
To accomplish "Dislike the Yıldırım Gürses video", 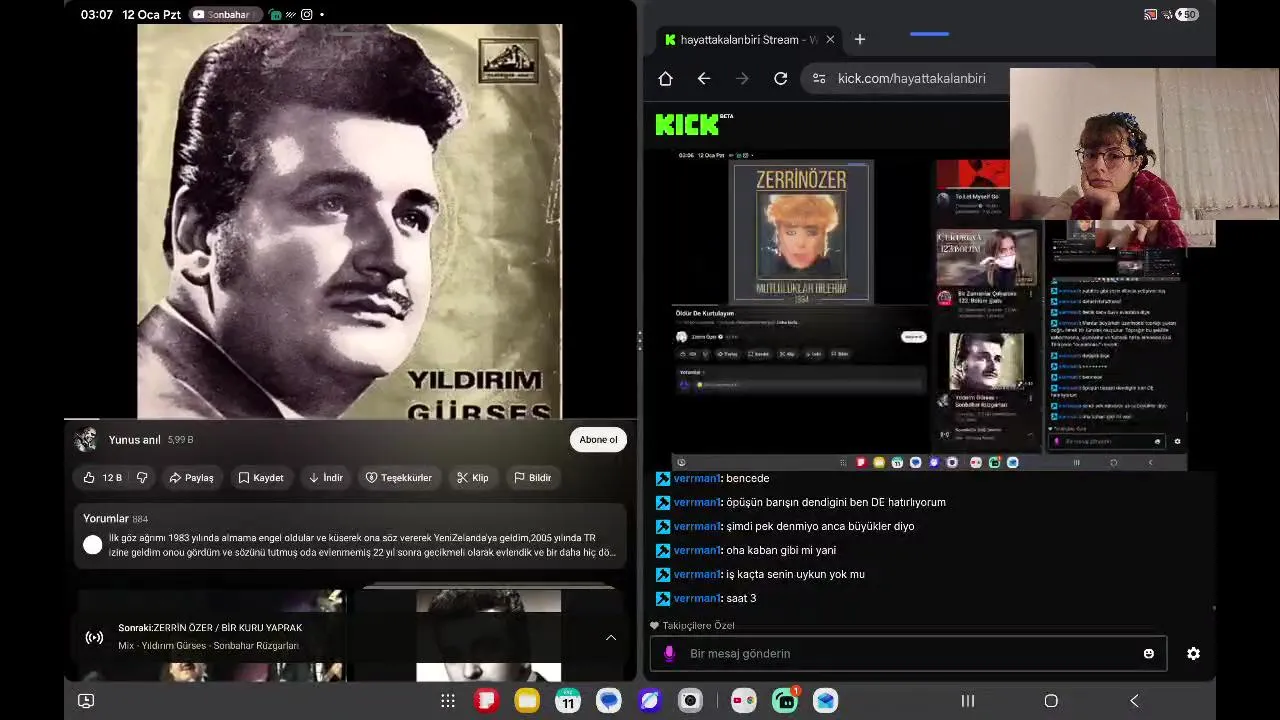I will point(142,478).
